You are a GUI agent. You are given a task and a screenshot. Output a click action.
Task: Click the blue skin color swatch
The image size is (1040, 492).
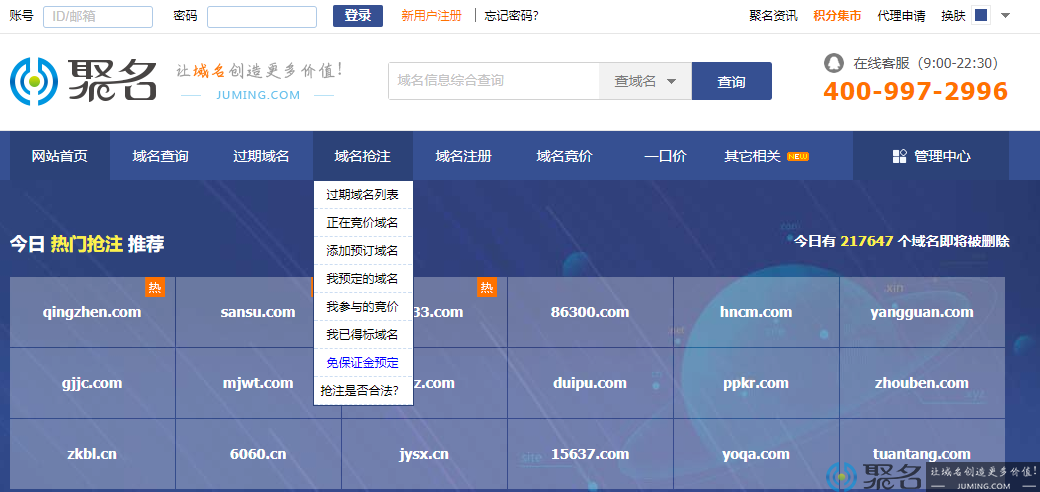tap(982, 15)
